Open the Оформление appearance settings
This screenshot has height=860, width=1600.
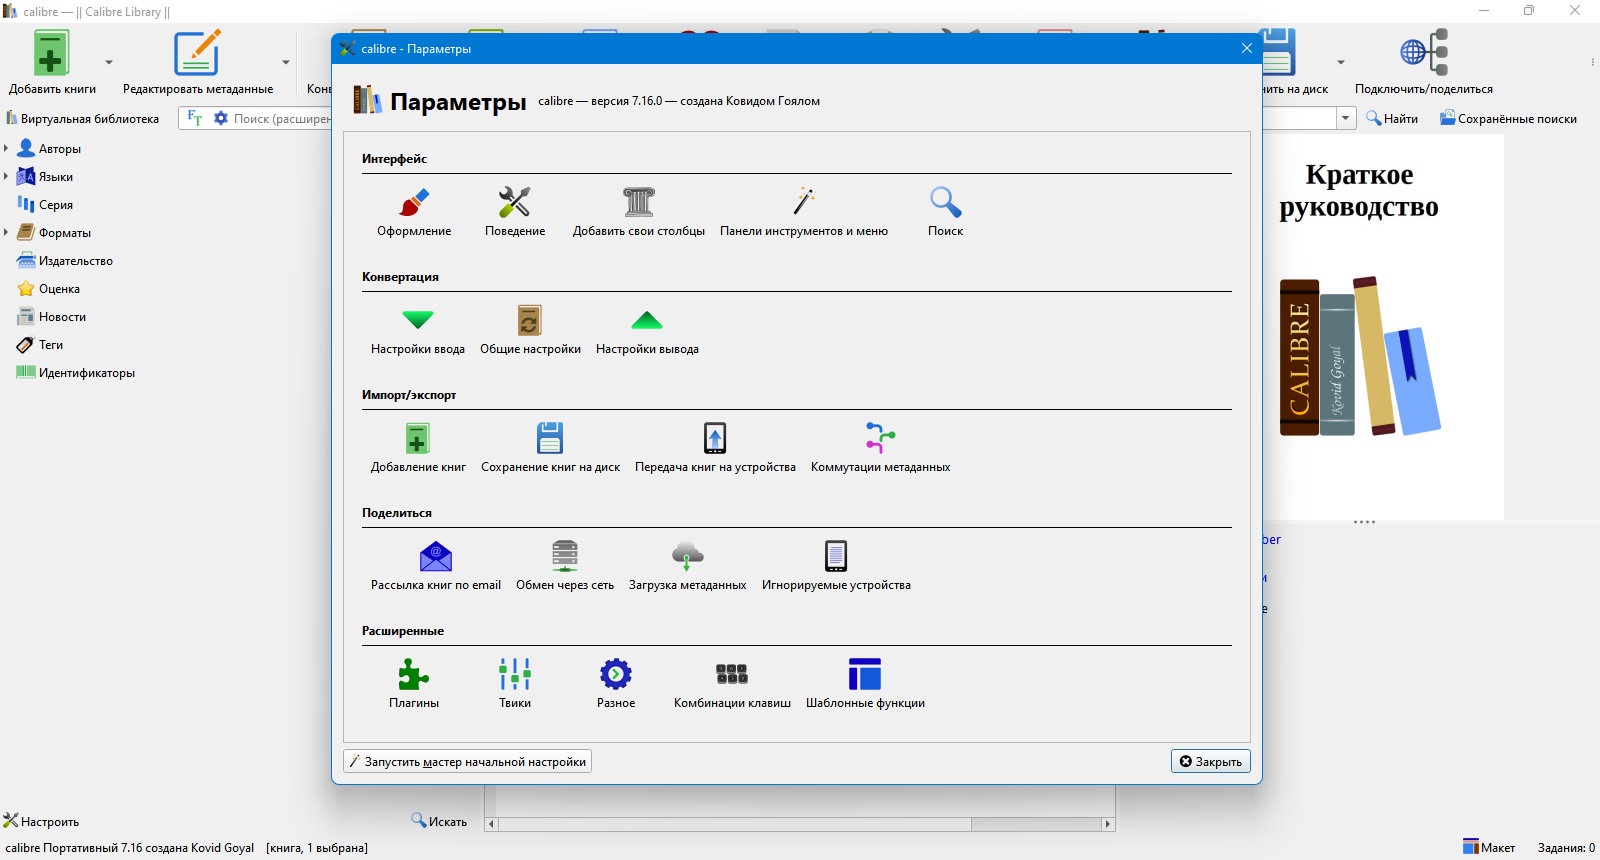(x=414, y=211)
